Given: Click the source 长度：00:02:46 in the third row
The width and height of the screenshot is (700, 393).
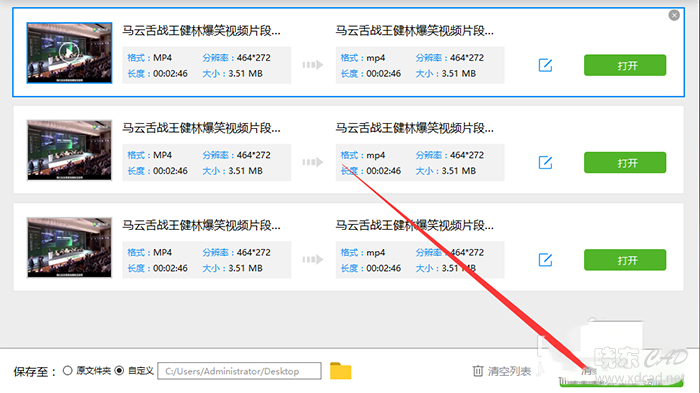Looking at the screenshot, I should 157,268.
